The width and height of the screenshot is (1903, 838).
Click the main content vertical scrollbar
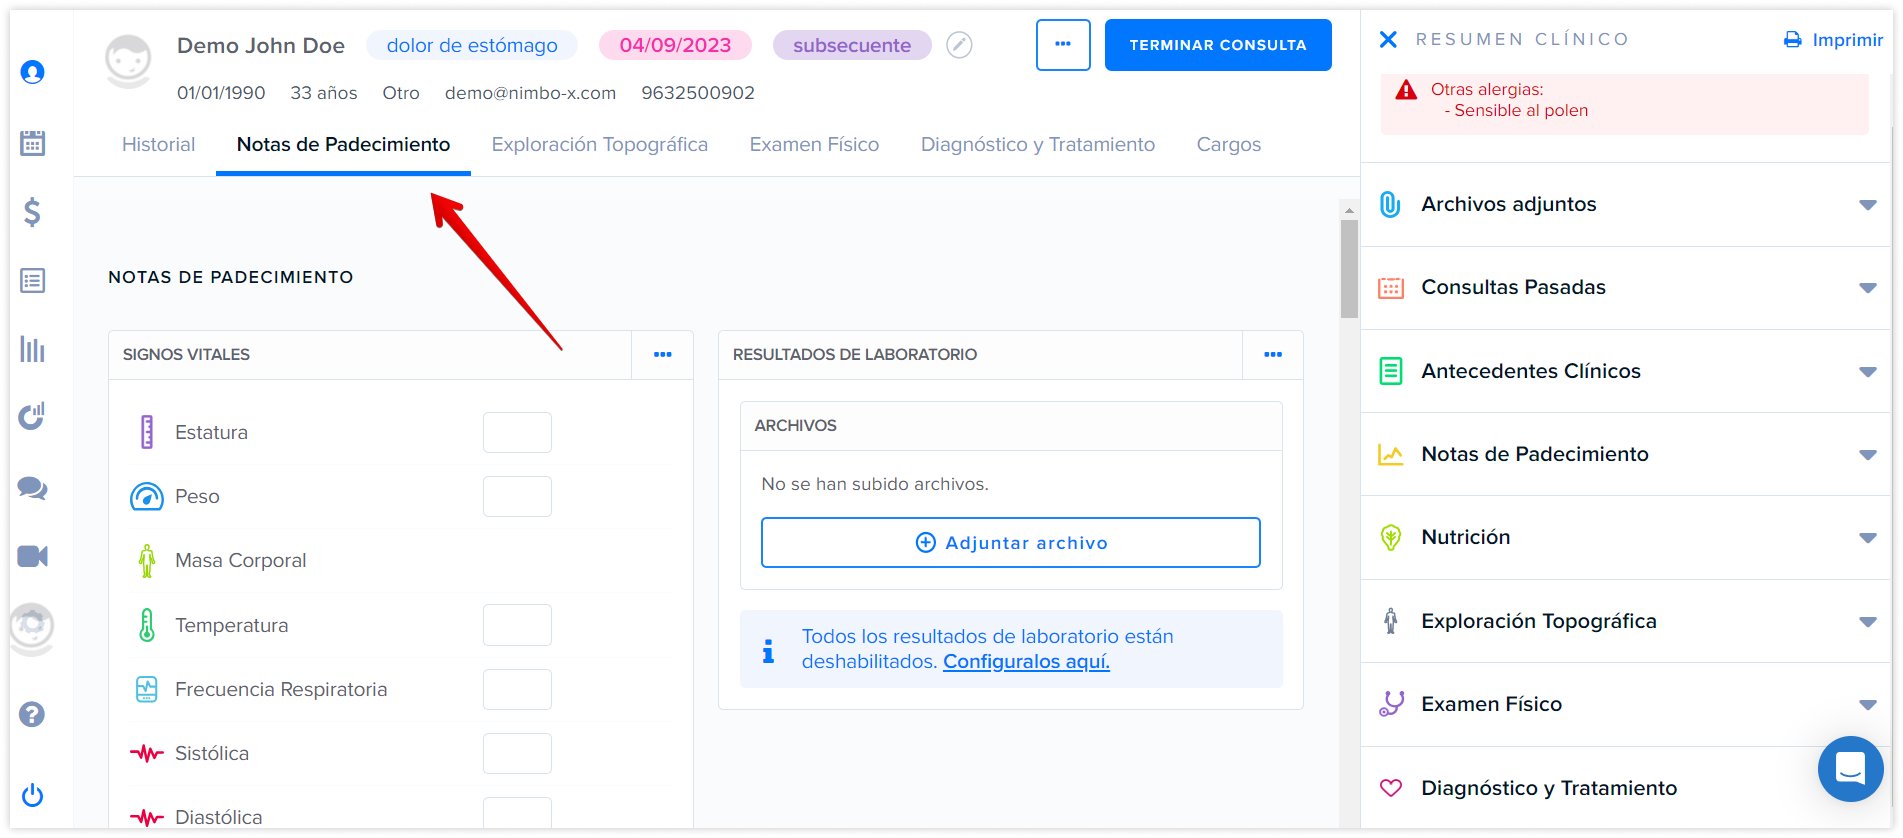(x=1349, y=268)
